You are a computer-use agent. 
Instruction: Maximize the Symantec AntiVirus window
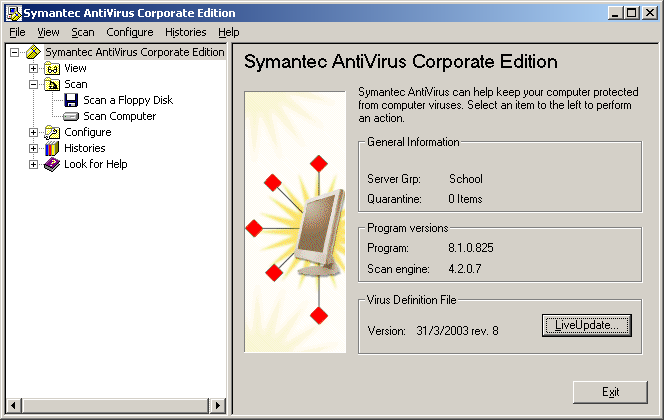[631, 13]
